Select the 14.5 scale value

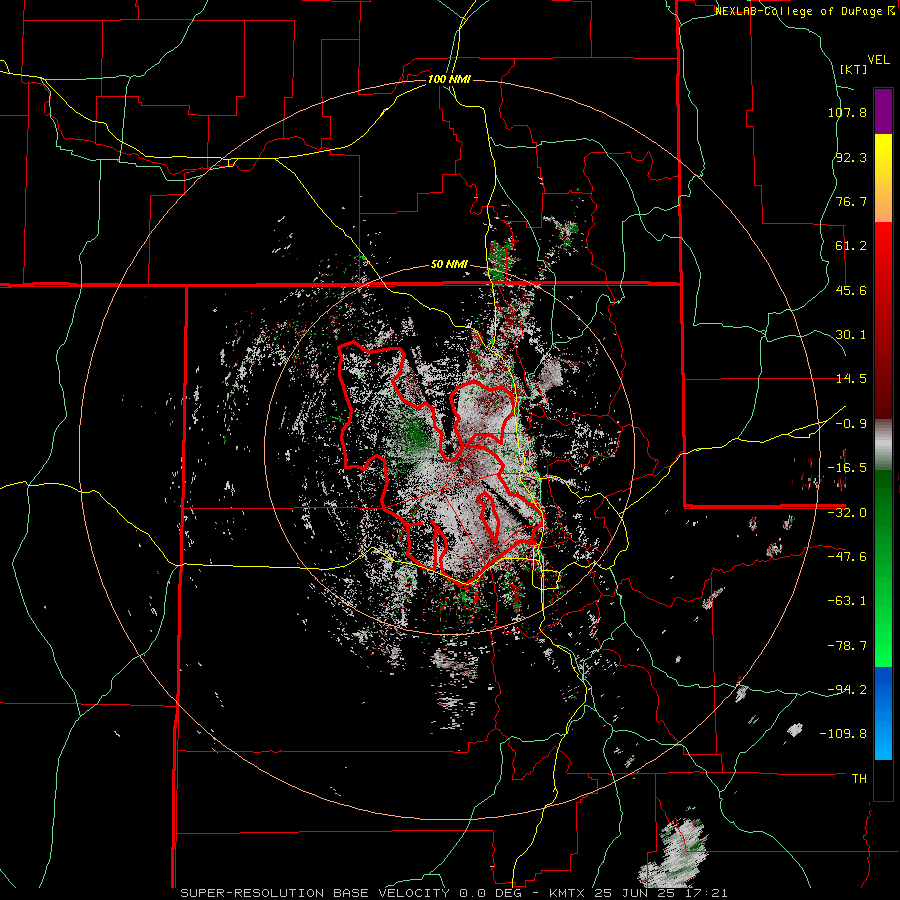pos(851,379)
